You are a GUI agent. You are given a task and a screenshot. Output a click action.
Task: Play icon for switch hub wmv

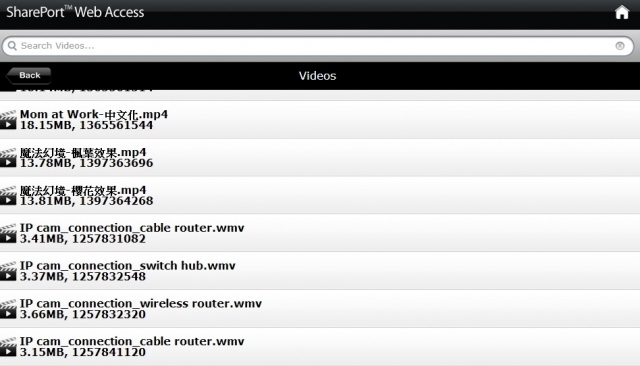(x=8, y=271)
